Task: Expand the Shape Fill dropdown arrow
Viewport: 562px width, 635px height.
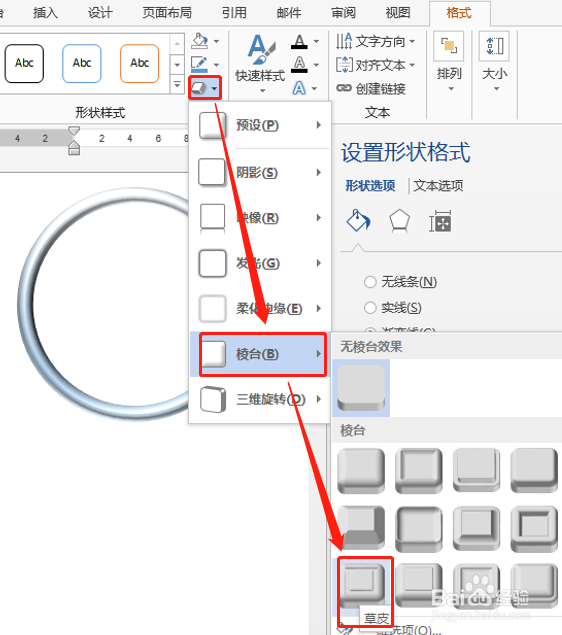Action: coord(216,41)
